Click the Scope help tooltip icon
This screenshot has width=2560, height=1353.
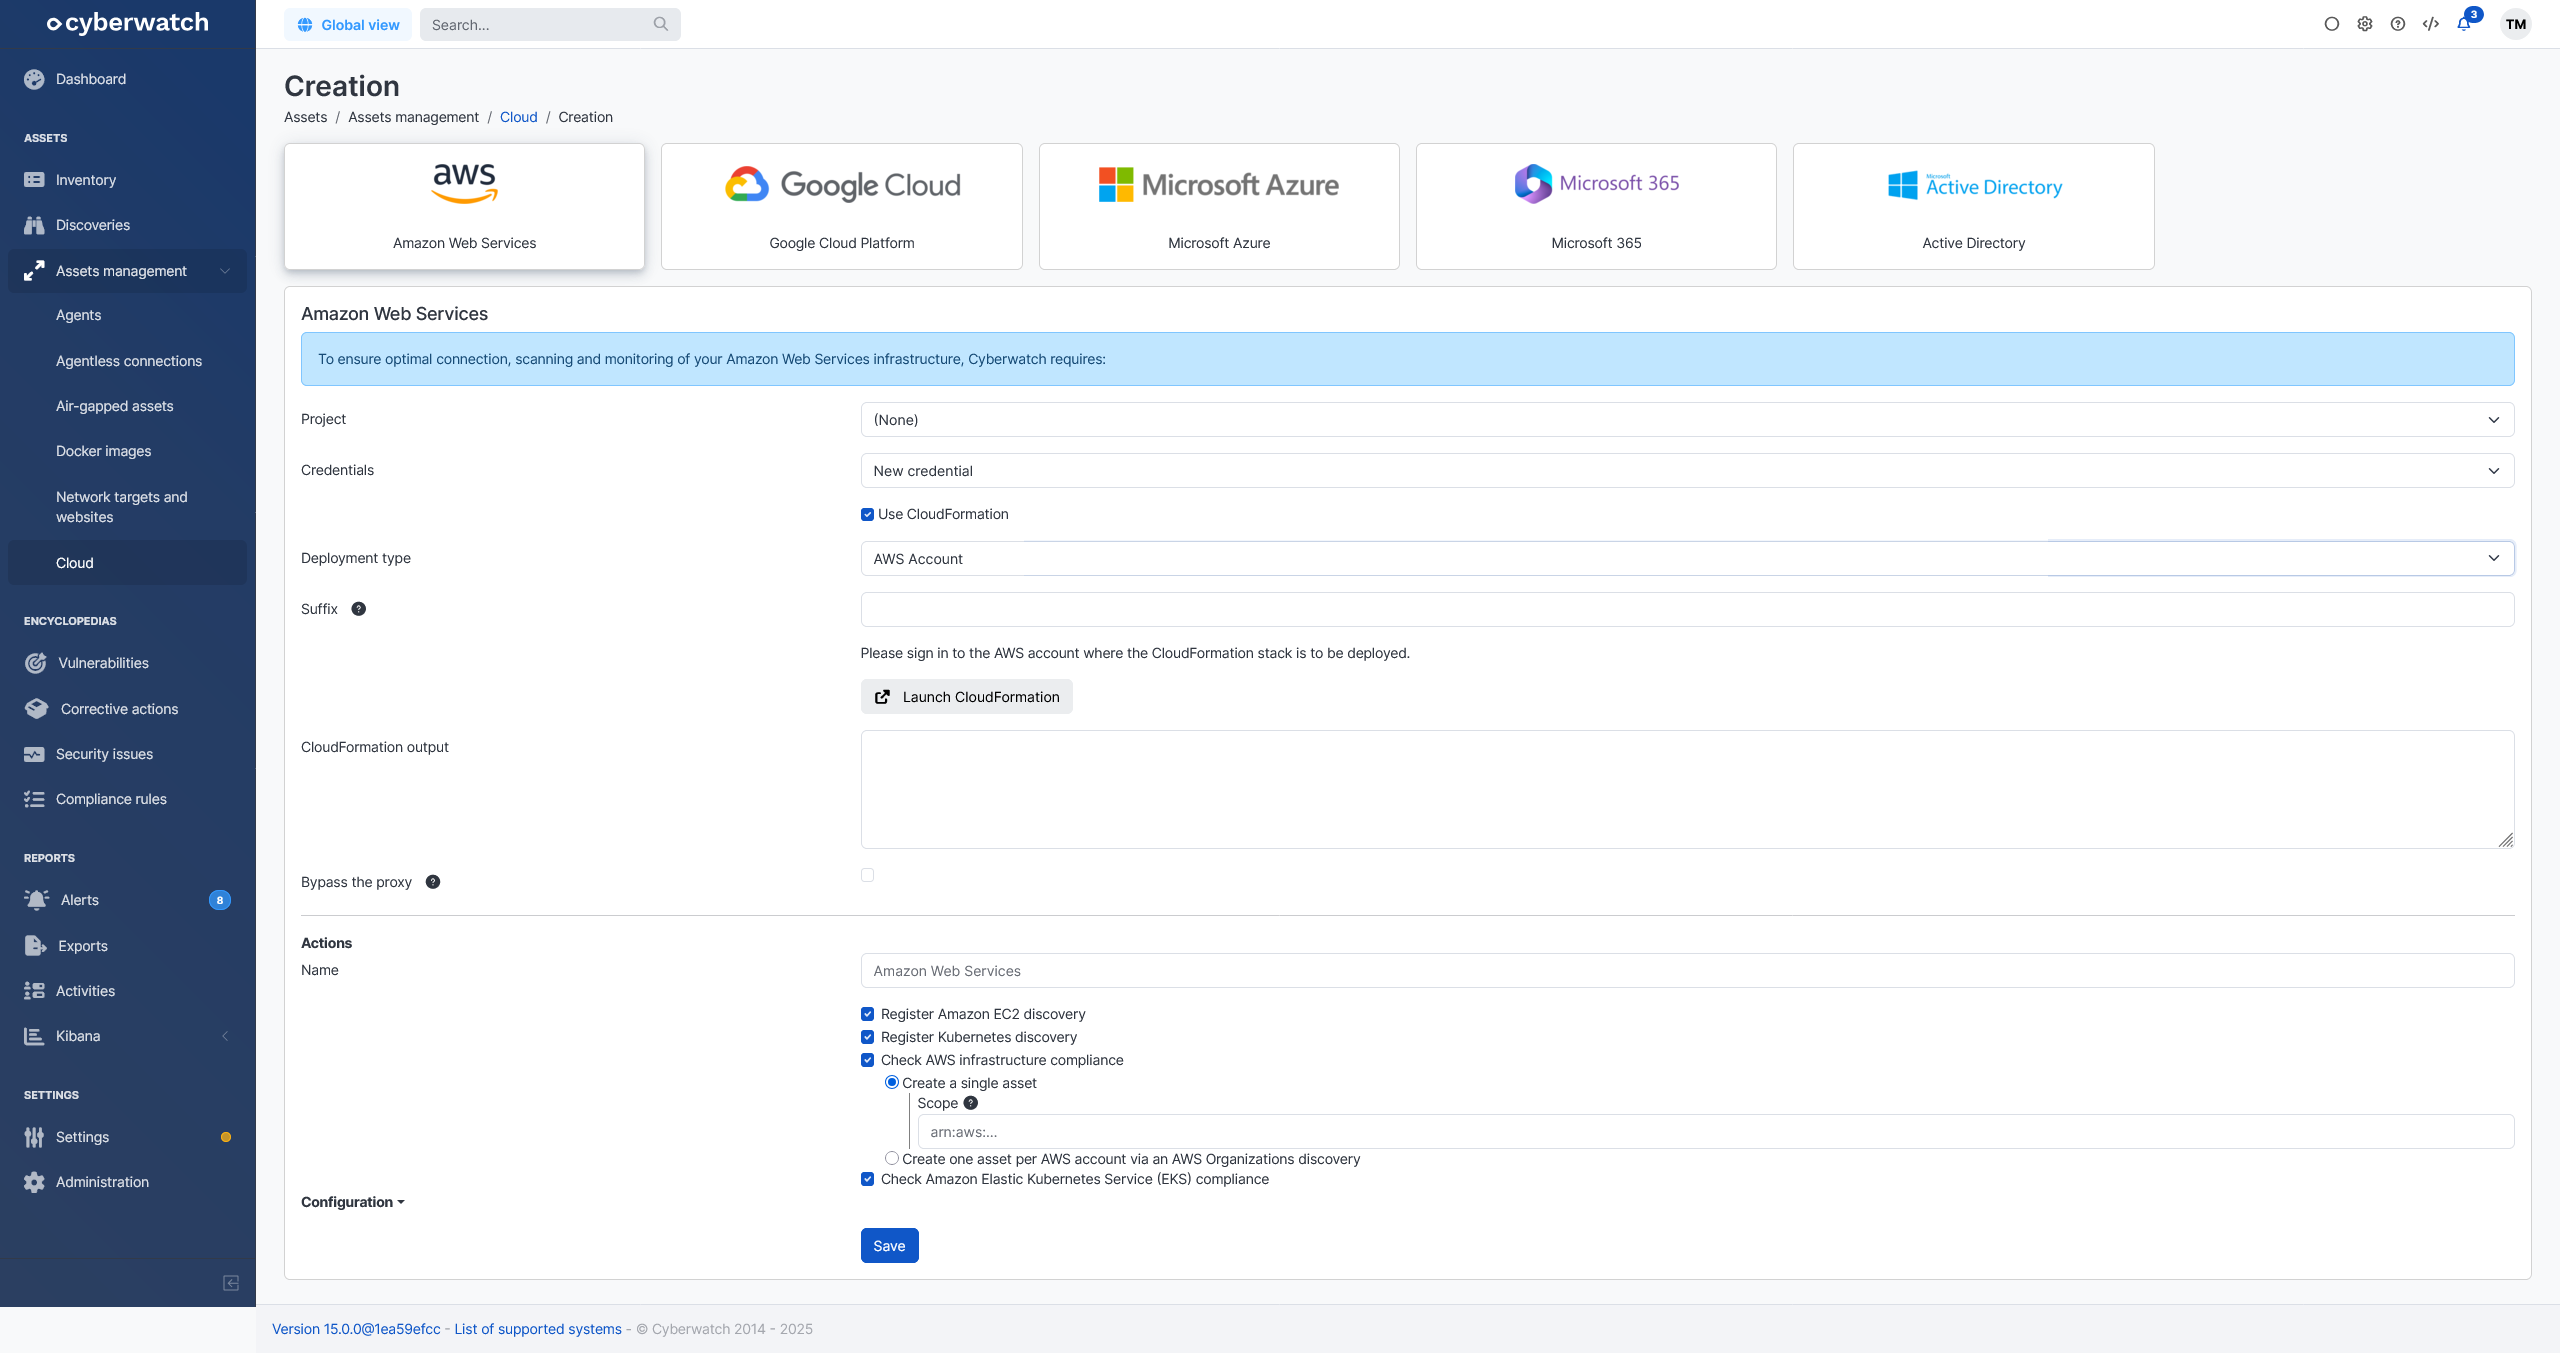tap(971, 1103)
